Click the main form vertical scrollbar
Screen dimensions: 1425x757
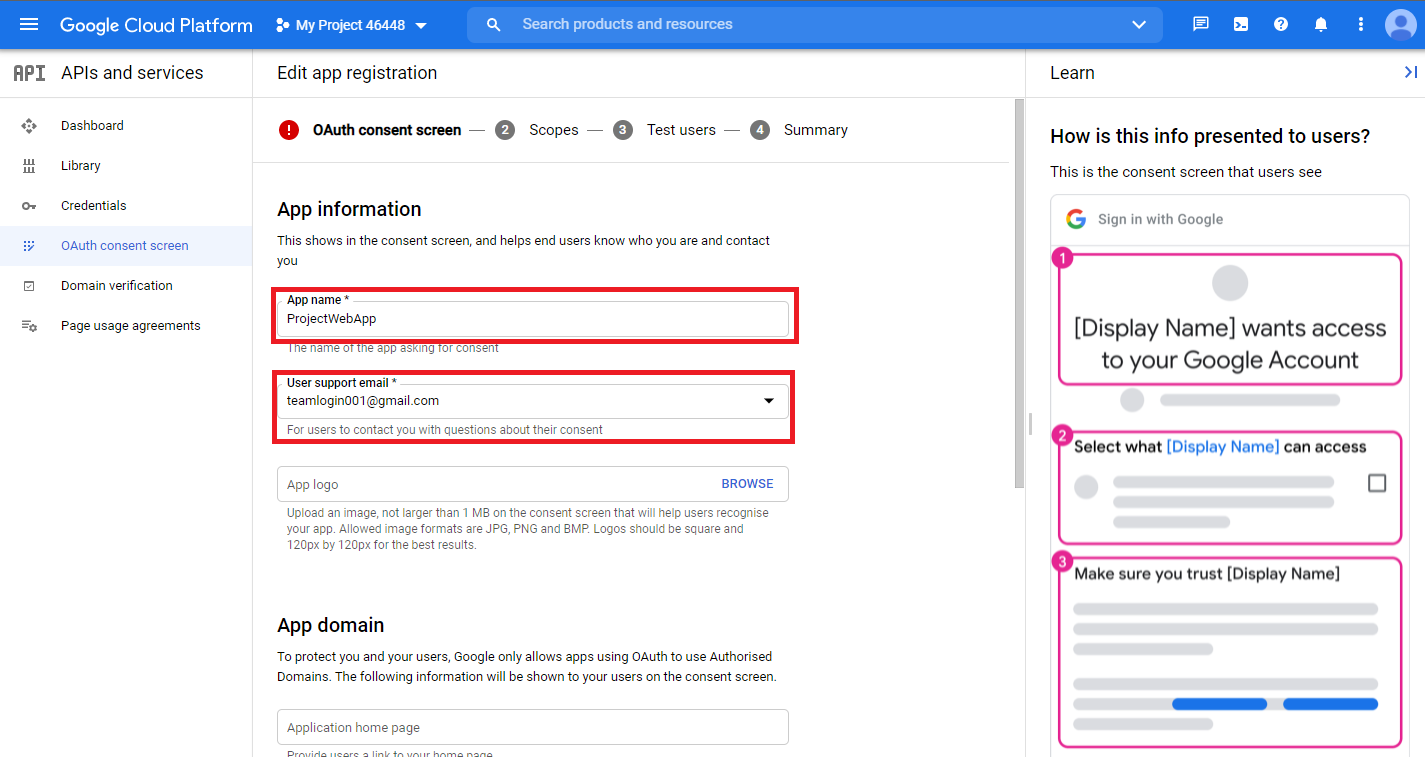click(1019, 293)
